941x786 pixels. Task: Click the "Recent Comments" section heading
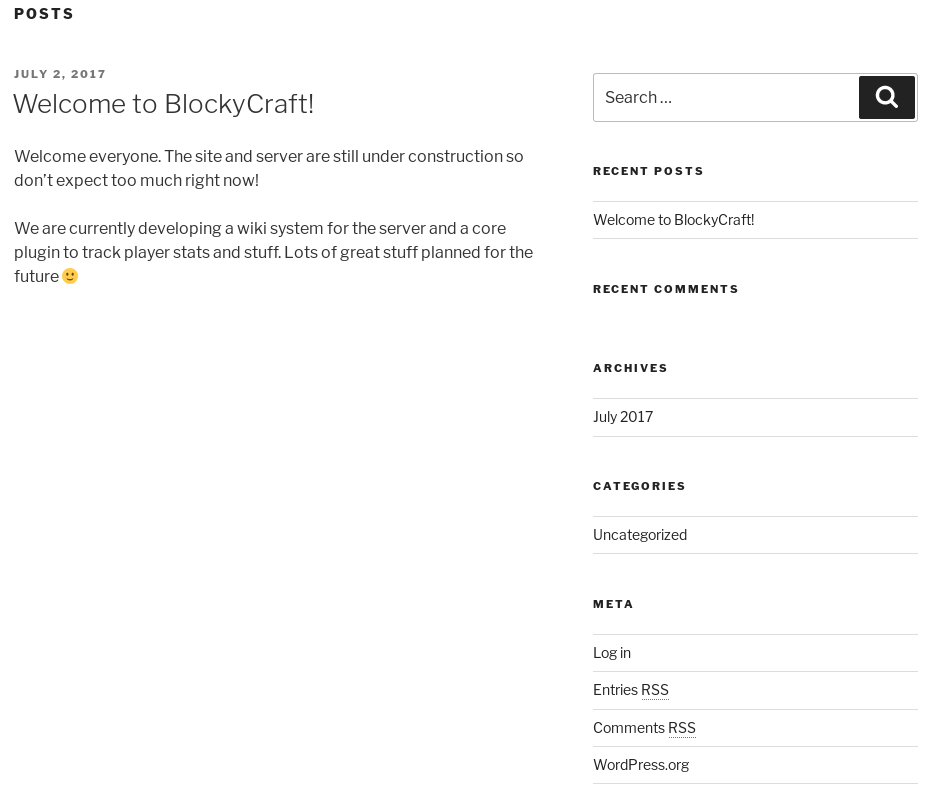point(666,289)
